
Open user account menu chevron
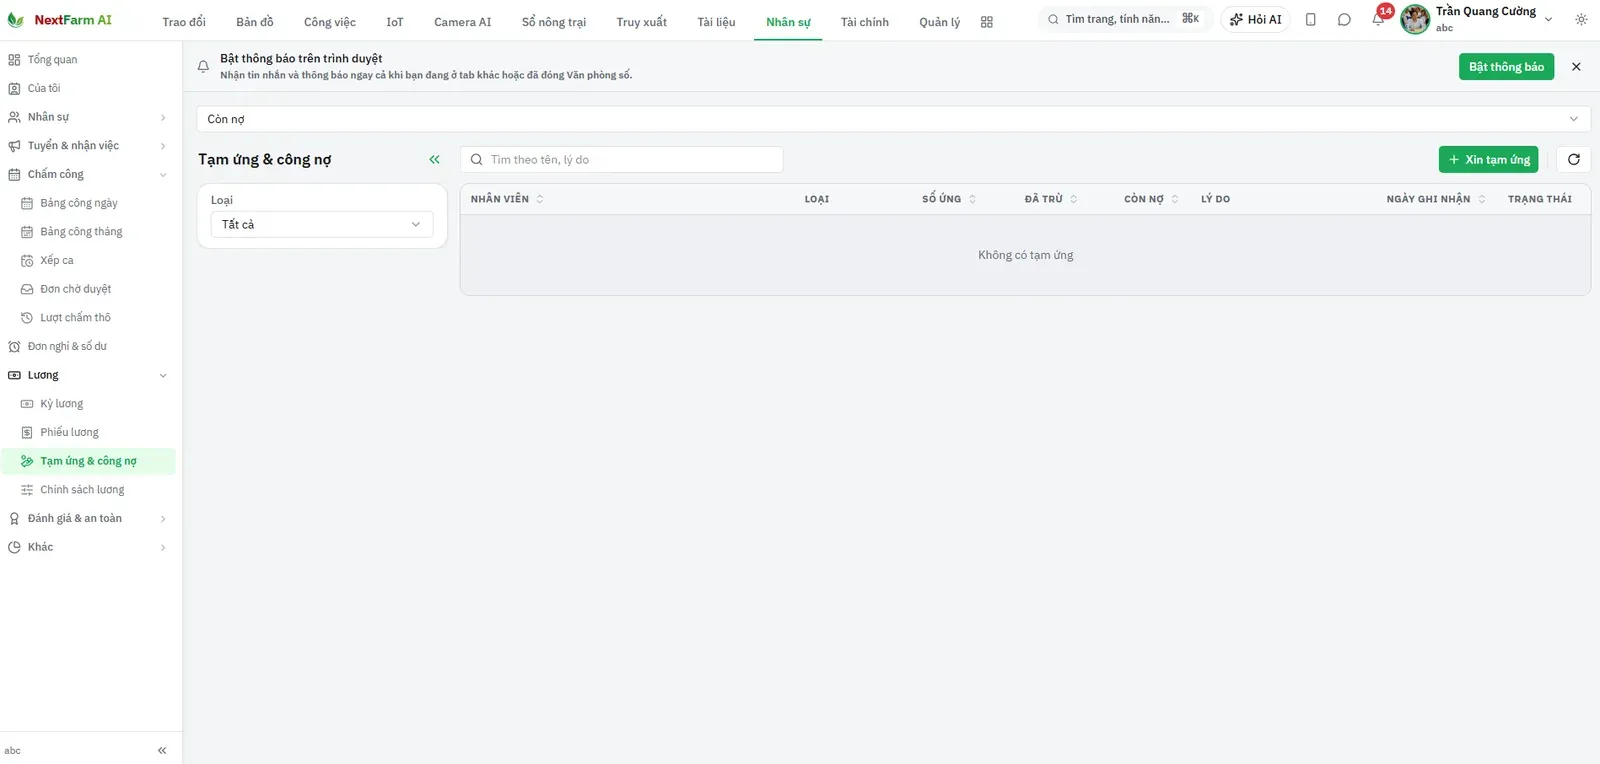click(x=1549, y=20)
